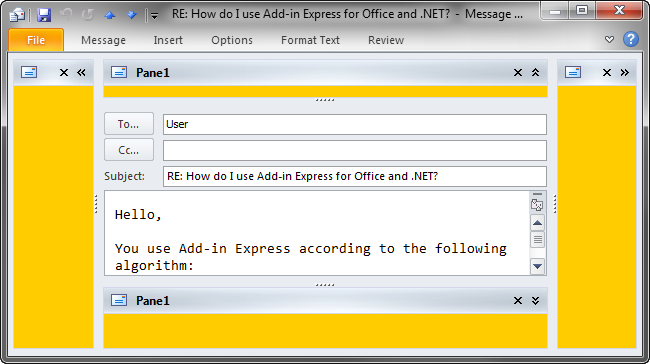Click the Subject: label
The width and height of the screenshot is (650, 364).
pyautogui.click(x=124, y=176)
